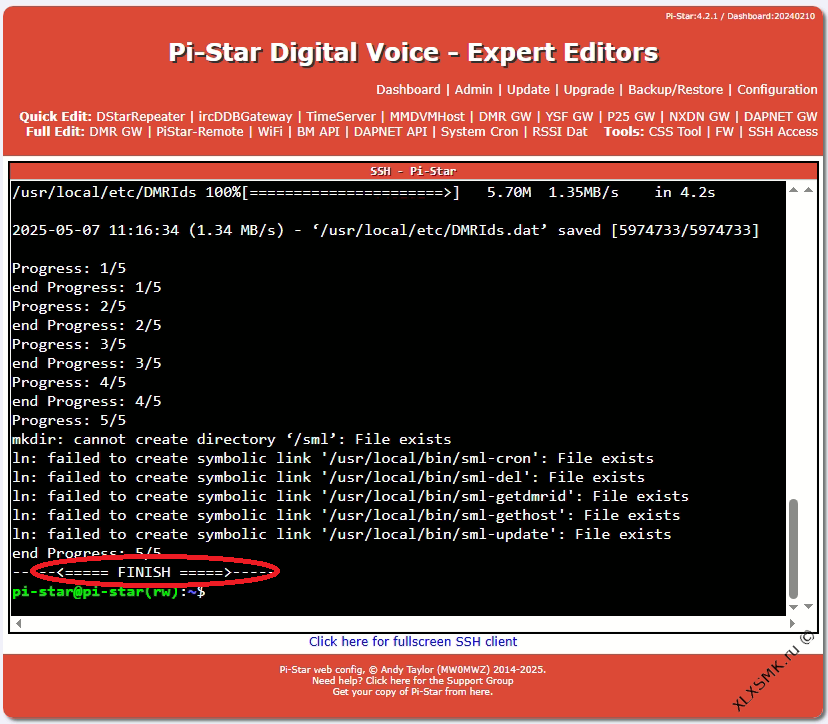
Task: Quick edit NXDN GW config
Action: point(700,117)
